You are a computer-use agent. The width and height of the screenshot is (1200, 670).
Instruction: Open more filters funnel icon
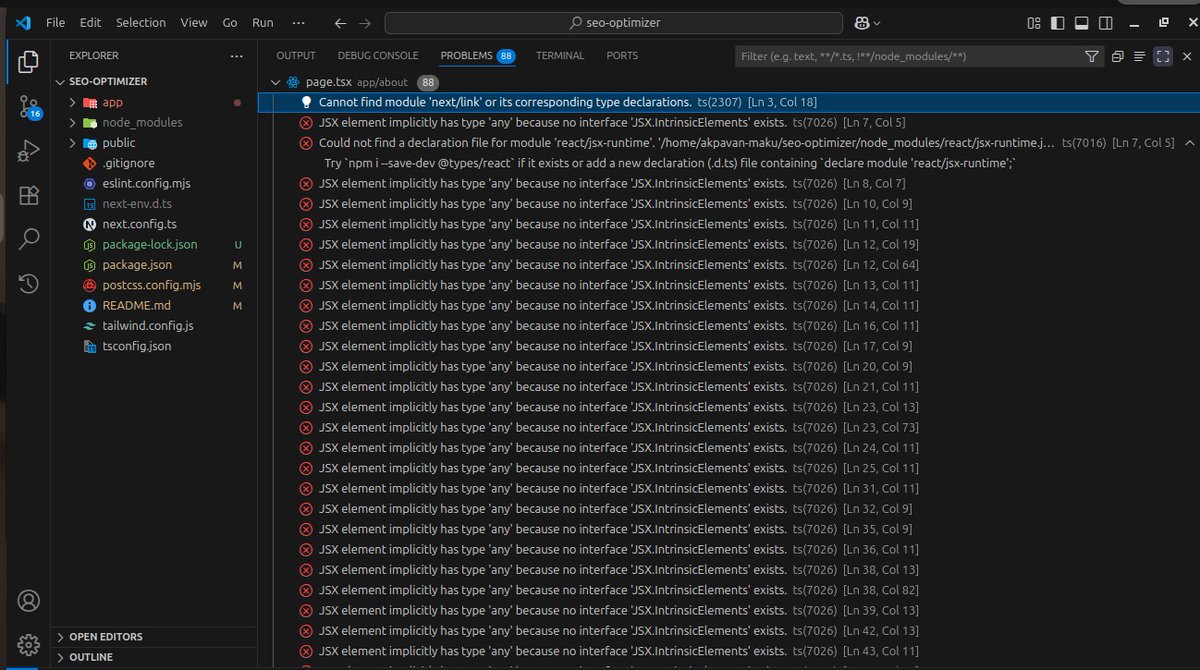click(x=1092, y=57)
